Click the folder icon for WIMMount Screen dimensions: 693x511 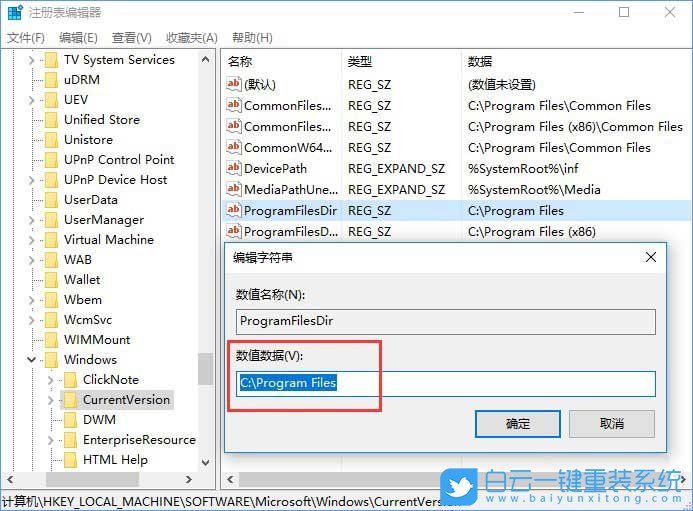(52, 340)
